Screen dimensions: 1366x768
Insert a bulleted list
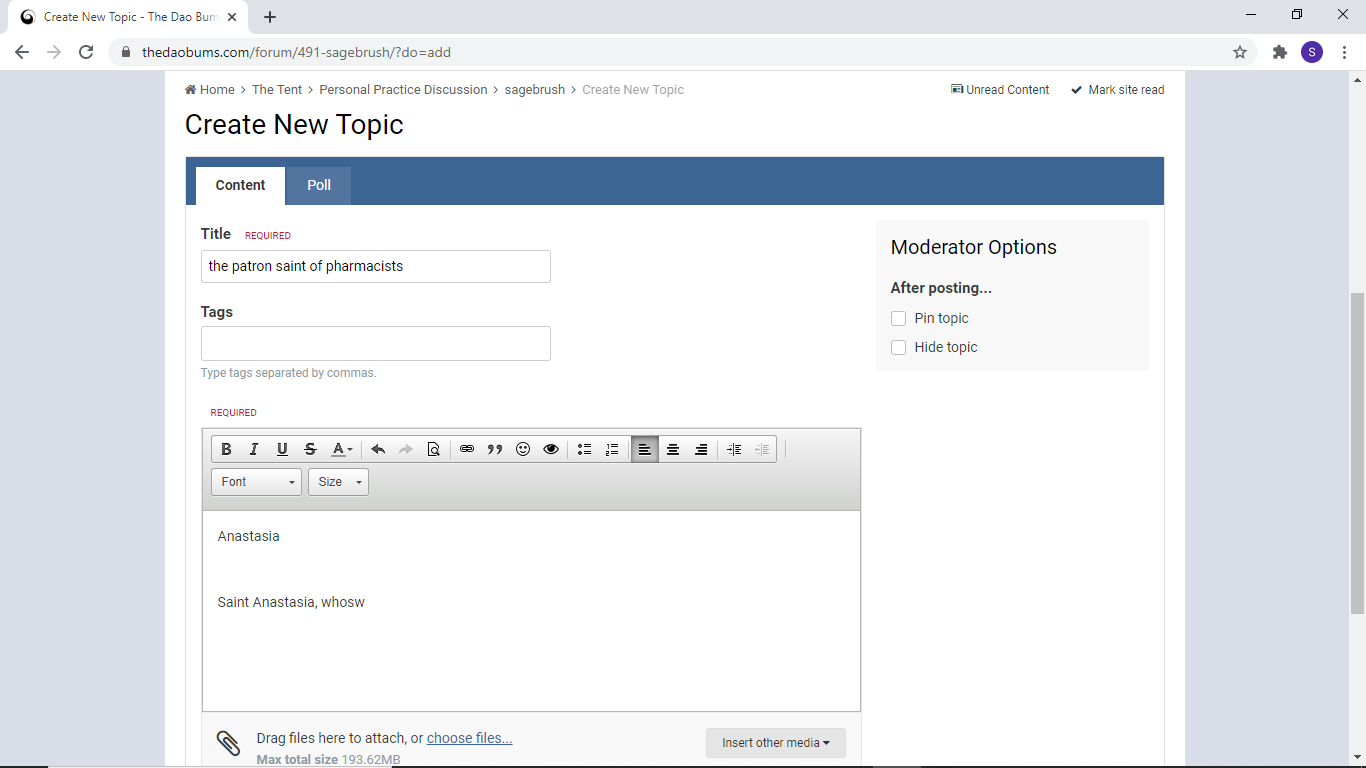point(585,449)
